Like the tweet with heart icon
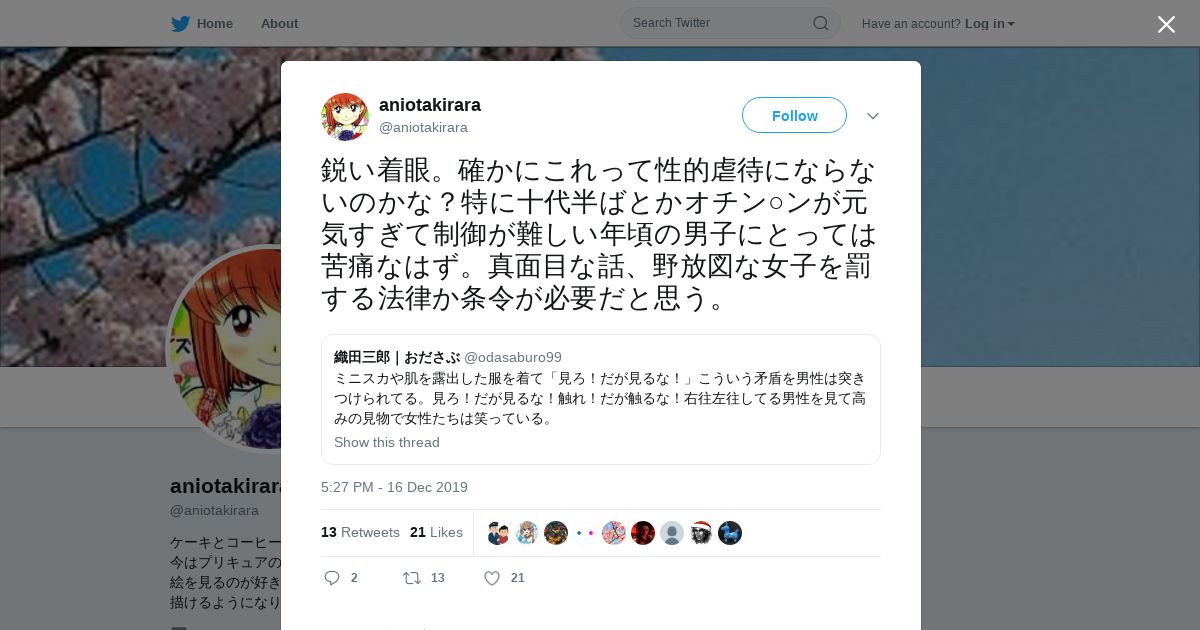 tap(492, 578)
